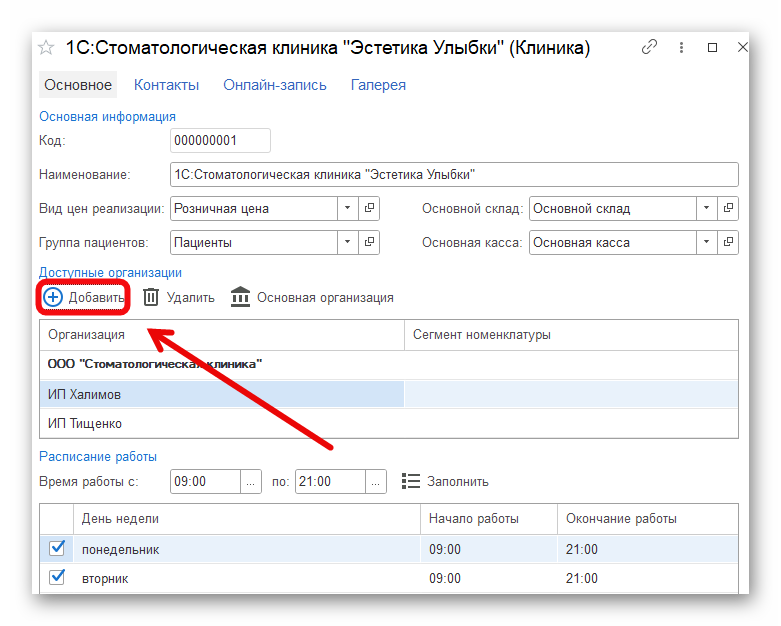Select the вторник day cell
Image resolution: width=781 pixels, height=626 pixels.
coord(247,578)
